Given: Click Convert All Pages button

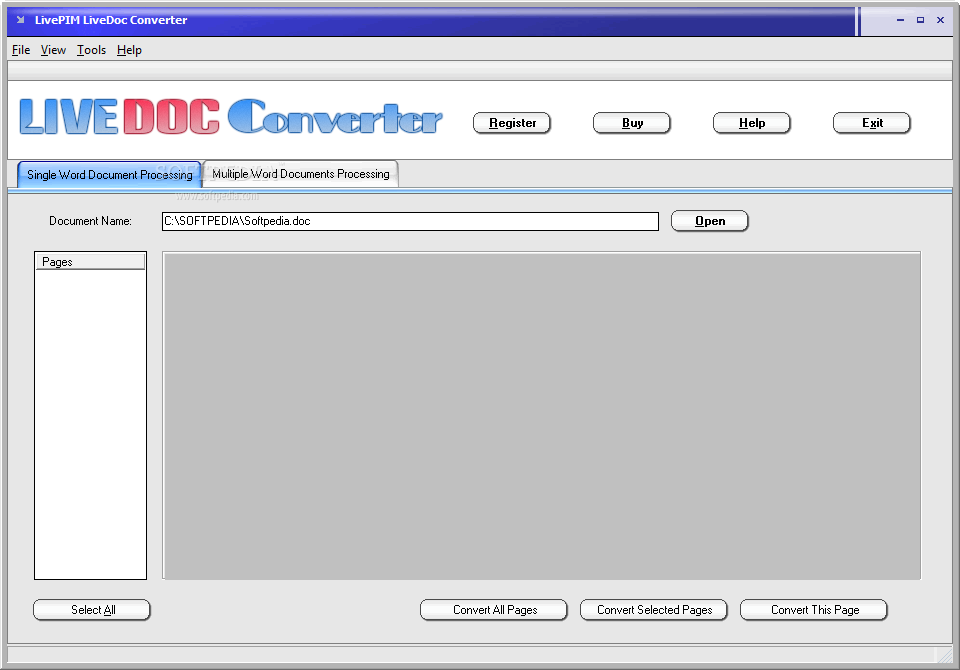Looking at the screenshot, I should point(494,610).
